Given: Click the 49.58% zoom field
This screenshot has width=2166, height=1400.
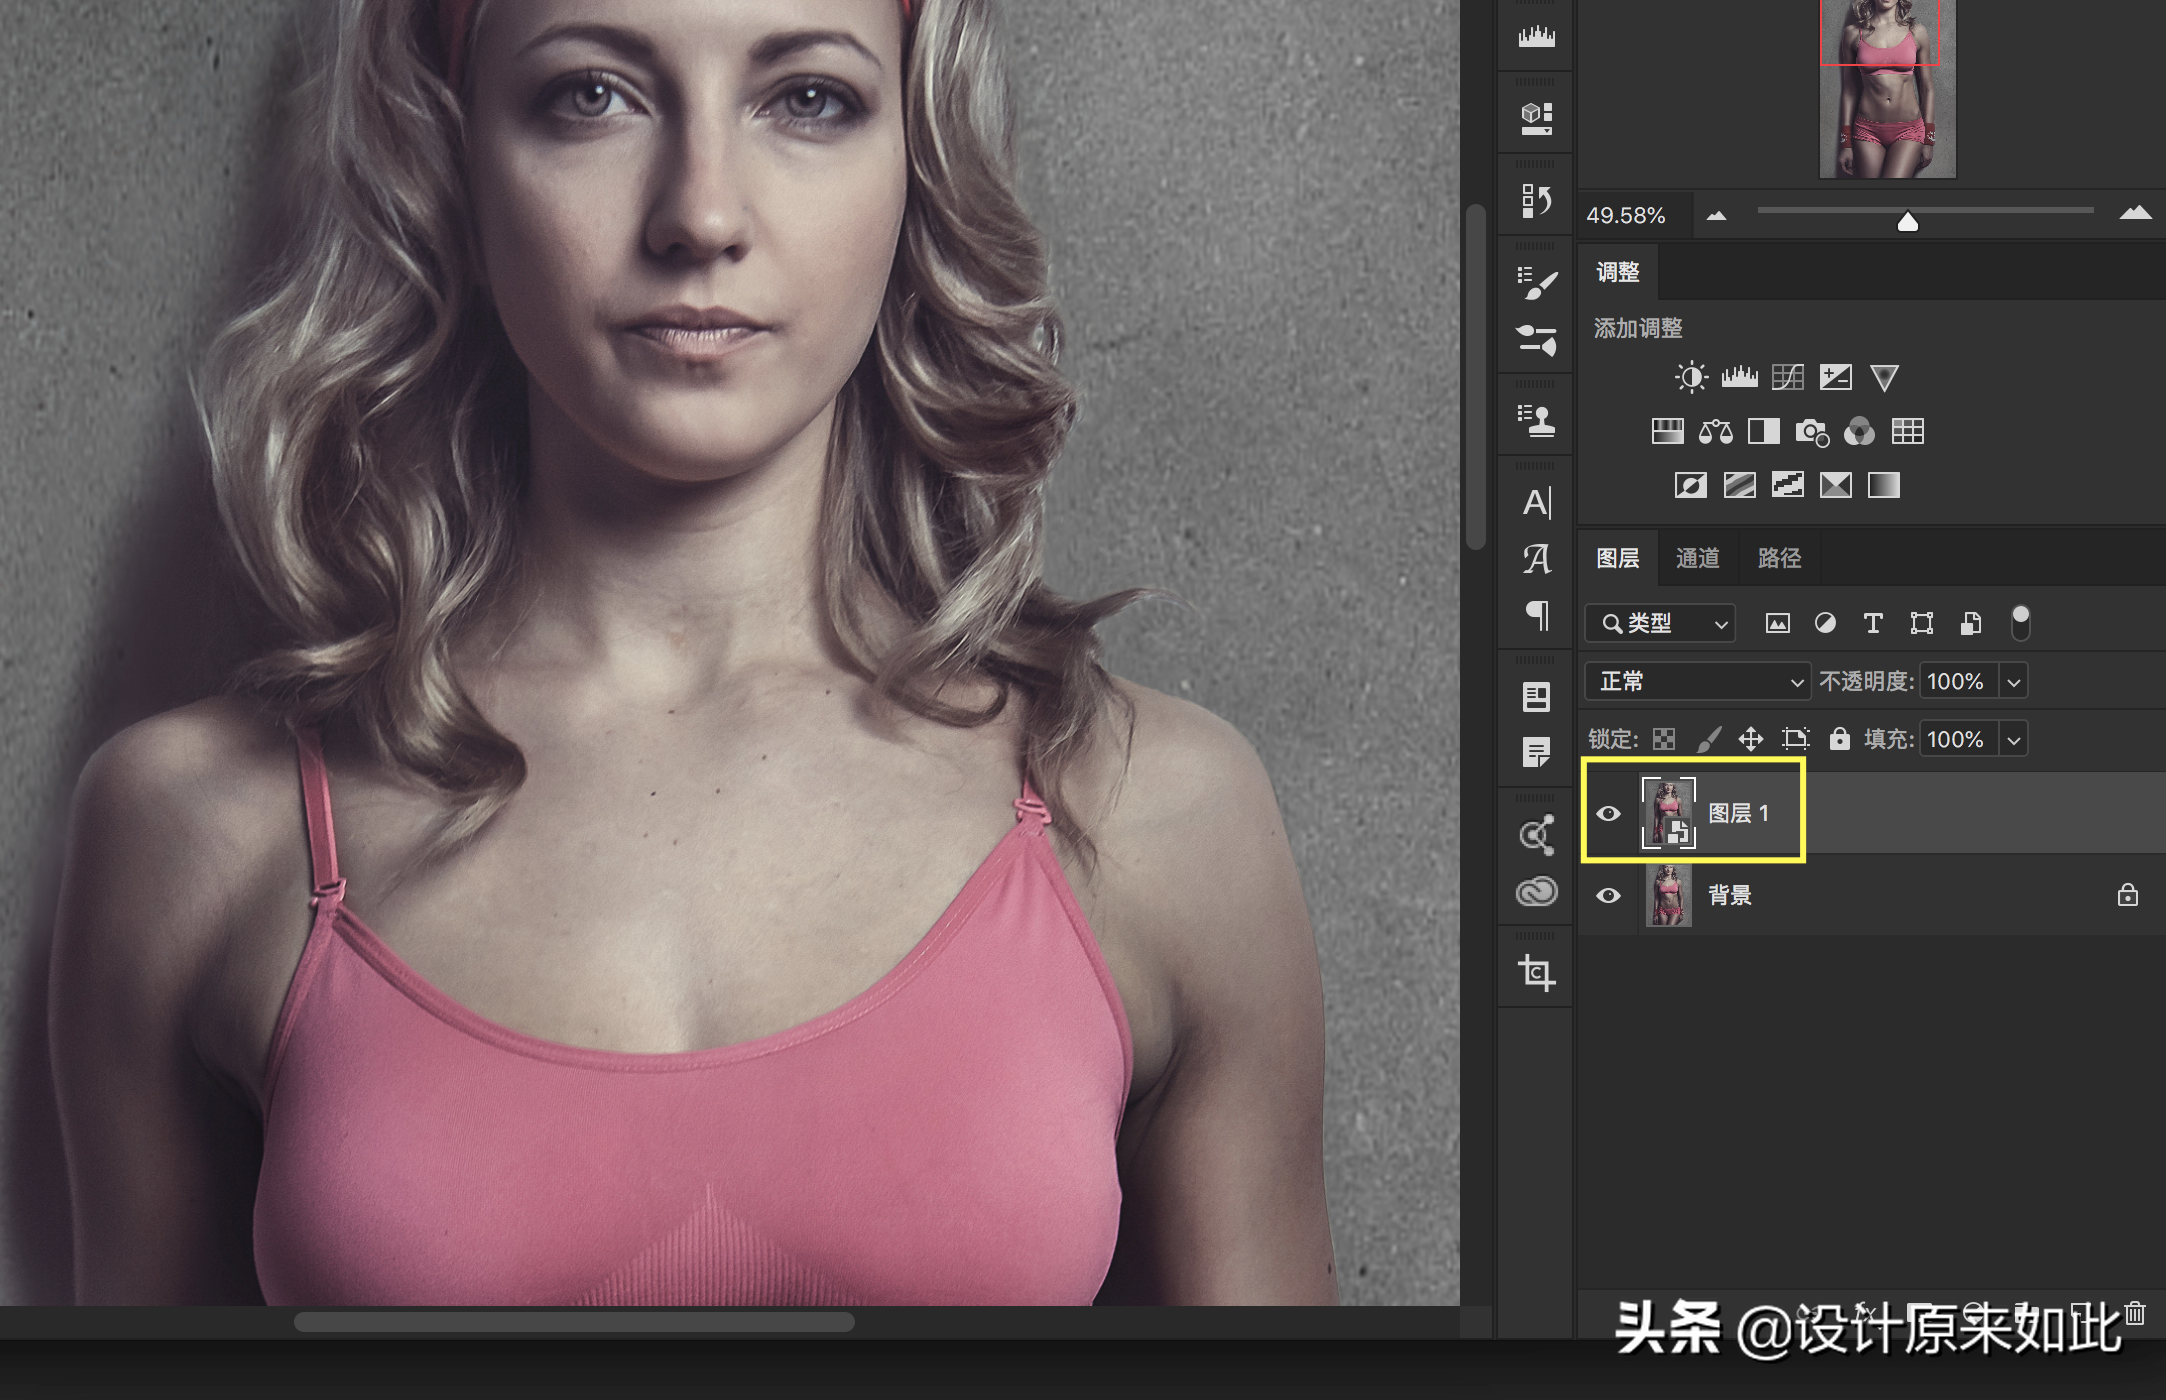Looking at the screenshot, I should [1634, 215].
